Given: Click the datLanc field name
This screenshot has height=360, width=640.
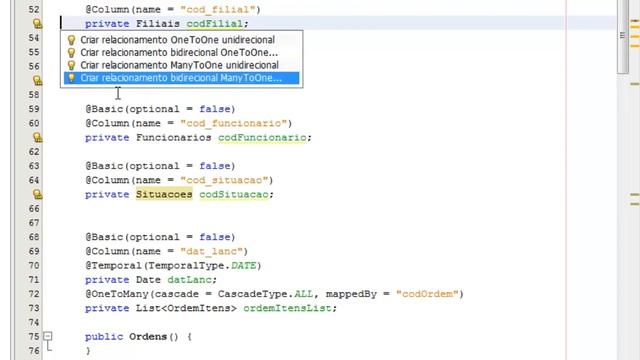Looking at the screenshot, I should pos(189,280).
